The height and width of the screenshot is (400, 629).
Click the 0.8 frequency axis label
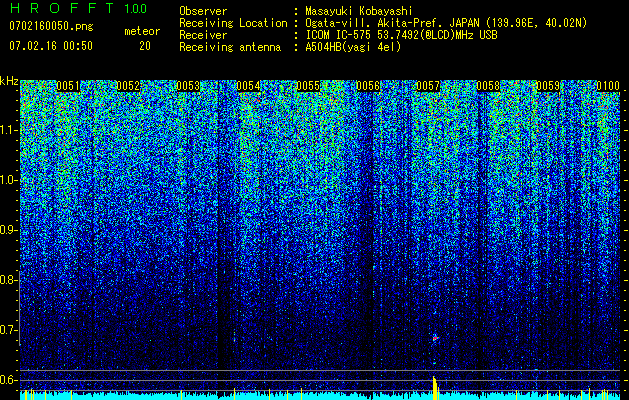[x=9, y=280]
